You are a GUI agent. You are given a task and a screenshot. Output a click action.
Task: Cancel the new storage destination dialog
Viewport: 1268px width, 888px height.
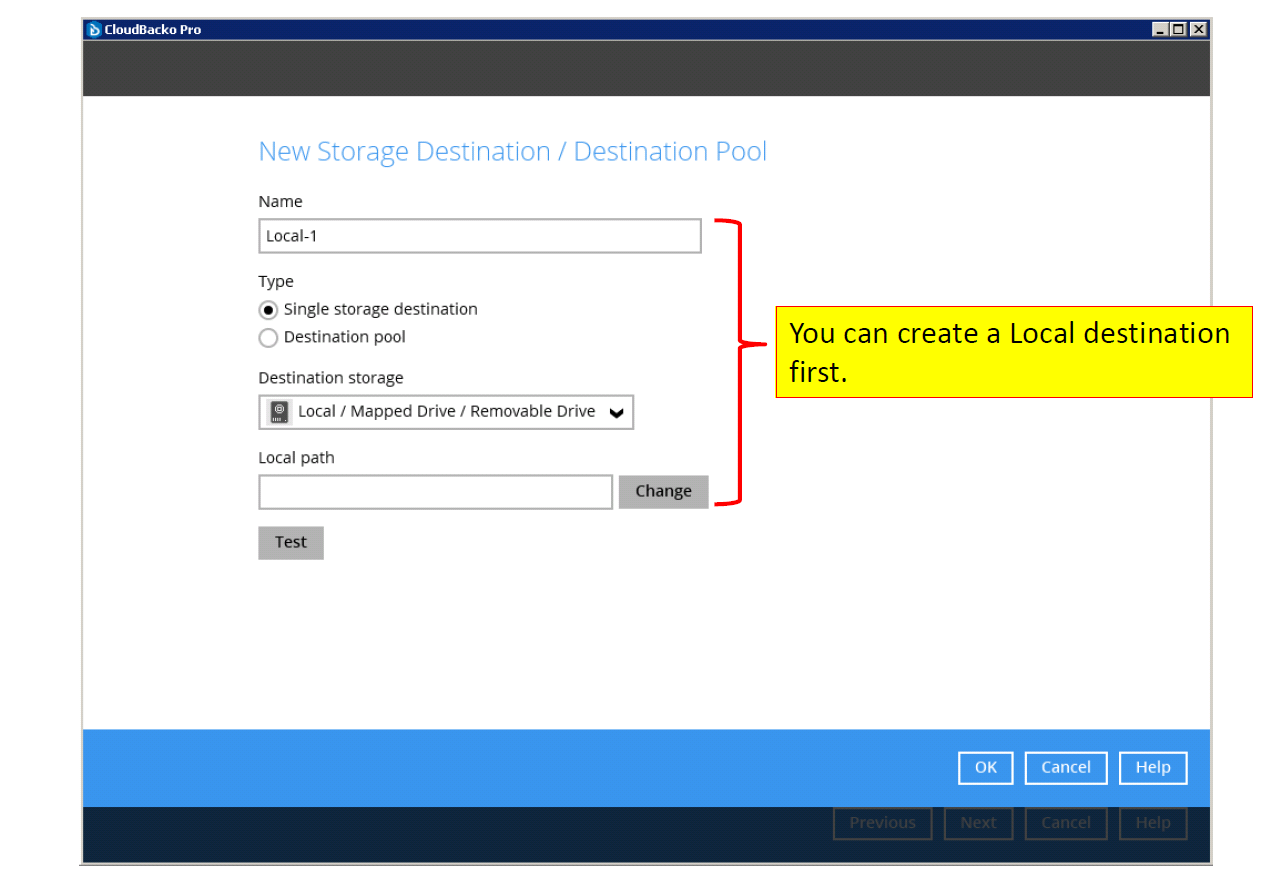pos(1065,767)
